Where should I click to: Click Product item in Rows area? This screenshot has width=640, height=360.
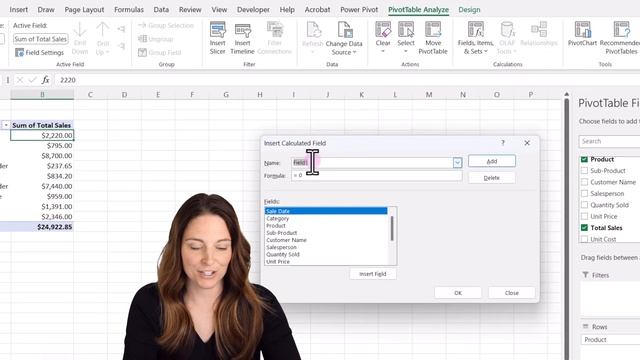(611, 340)
